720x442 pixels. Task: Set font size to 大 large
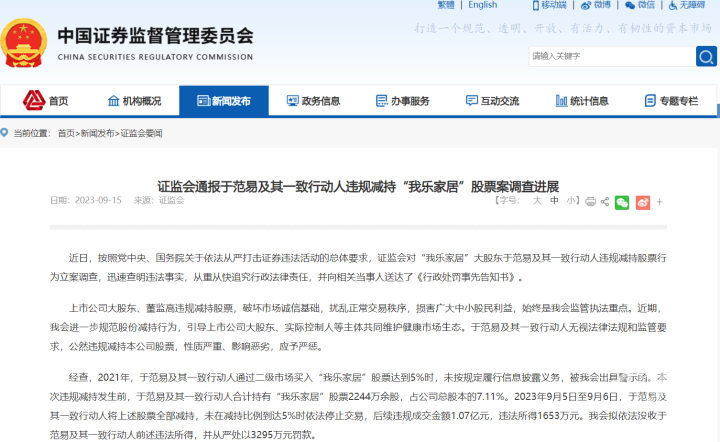[x=537, y=201]
